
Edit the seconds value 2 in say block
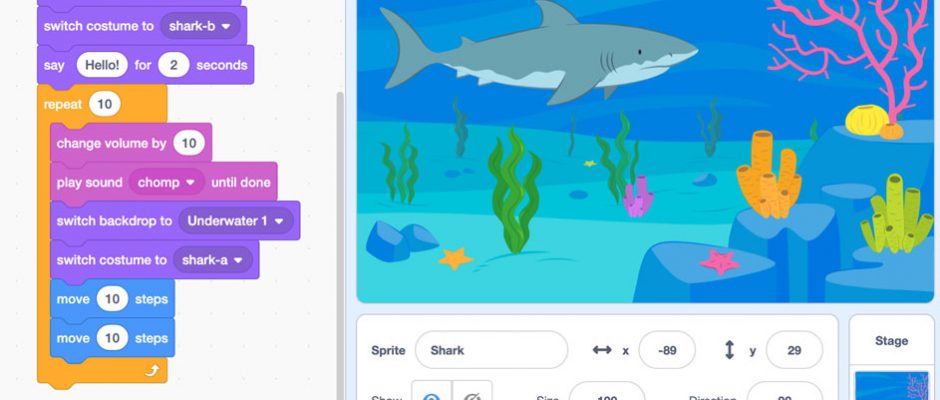[174, 65]
